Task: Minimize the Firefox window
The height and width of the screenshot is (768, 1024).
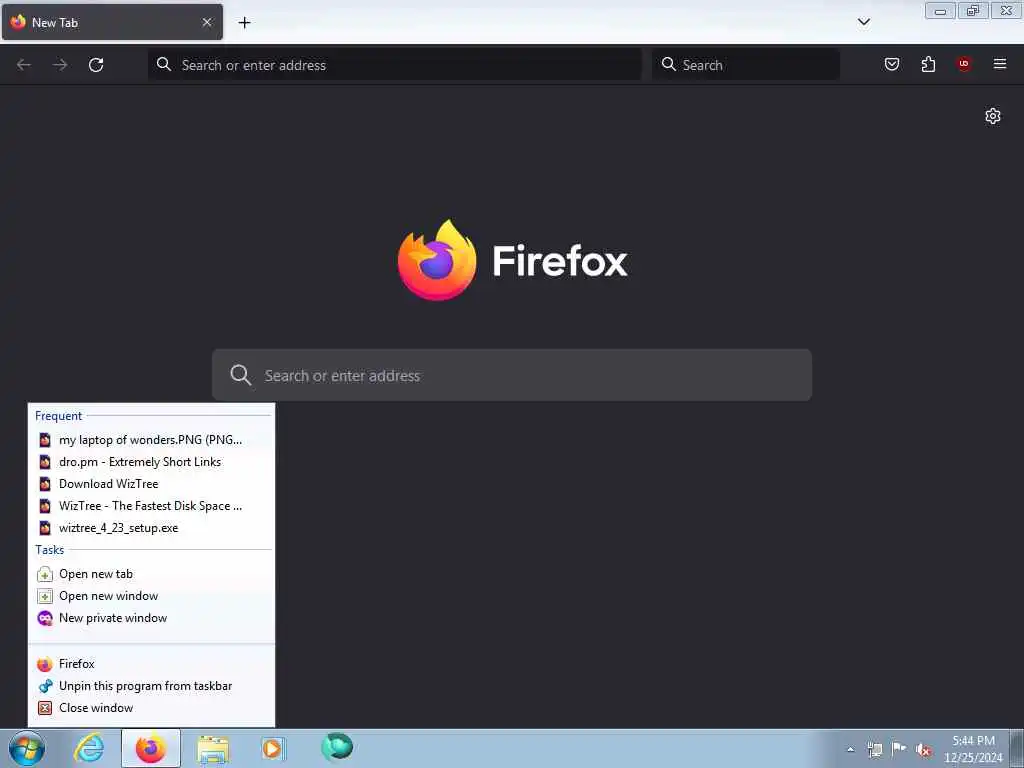Action: 940,10
